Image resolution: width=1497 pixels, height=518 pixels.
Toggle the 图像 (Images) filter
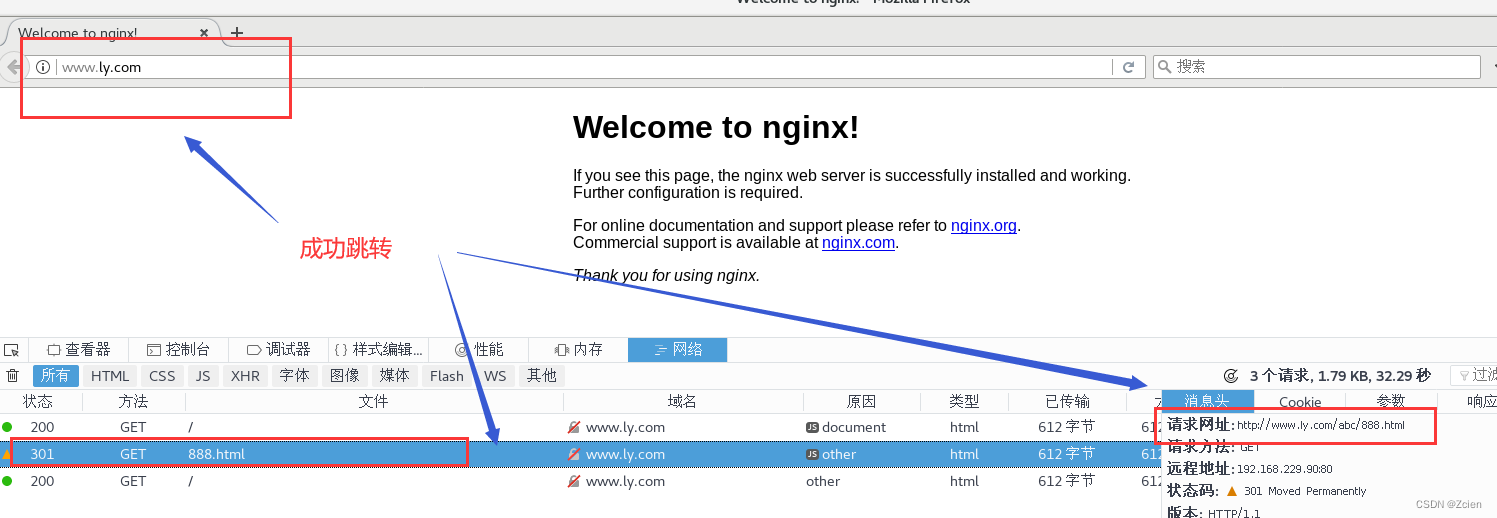[x=345, y=376]
